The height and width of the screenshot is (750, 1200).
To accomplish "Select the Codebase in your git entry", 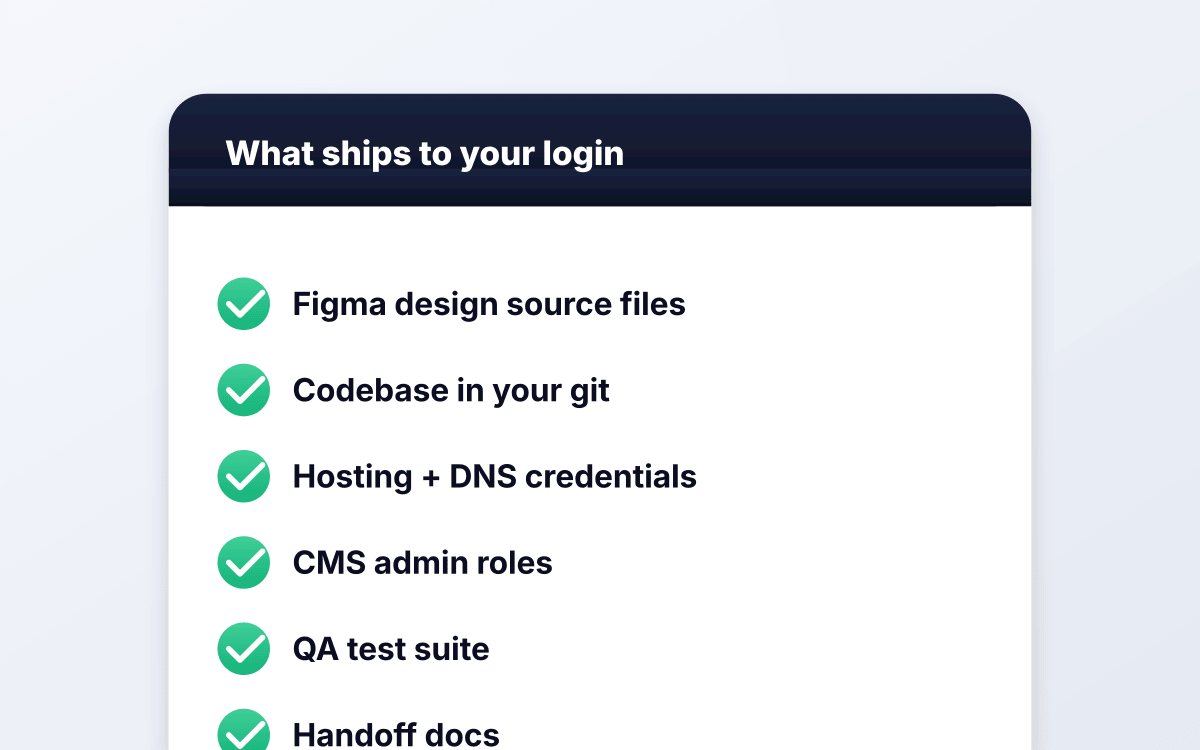I will tap(451, 390).
